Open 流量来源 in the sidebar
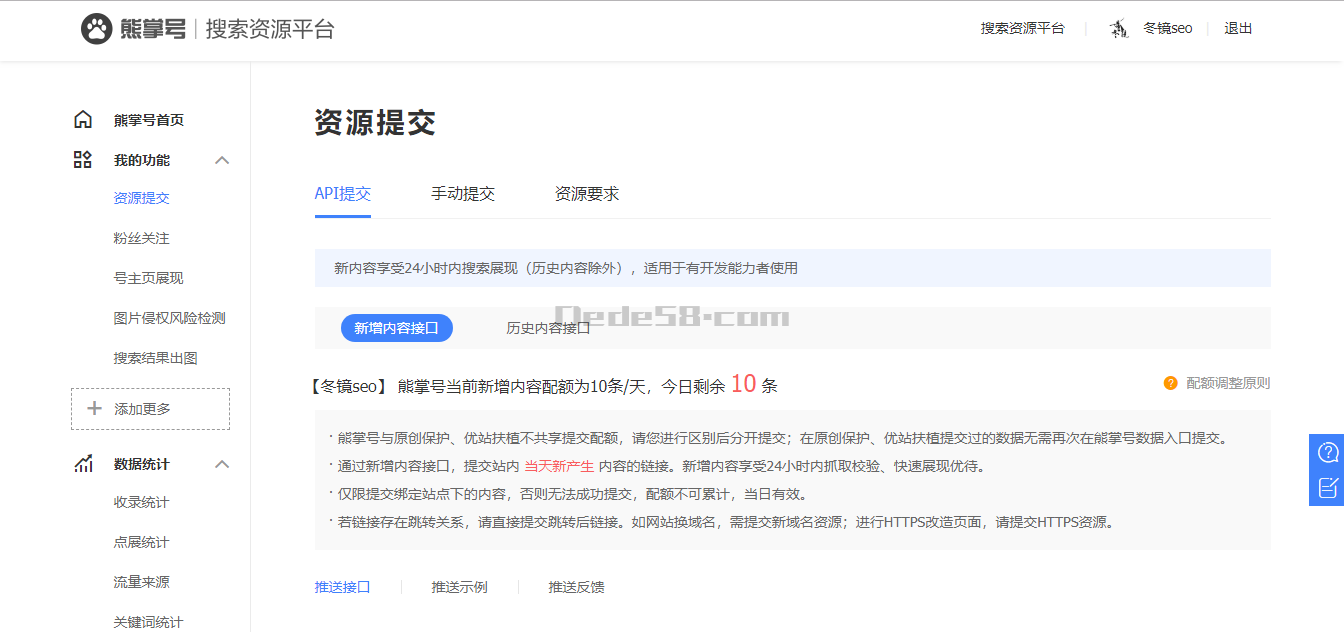1344x632 pixels. 142,582
